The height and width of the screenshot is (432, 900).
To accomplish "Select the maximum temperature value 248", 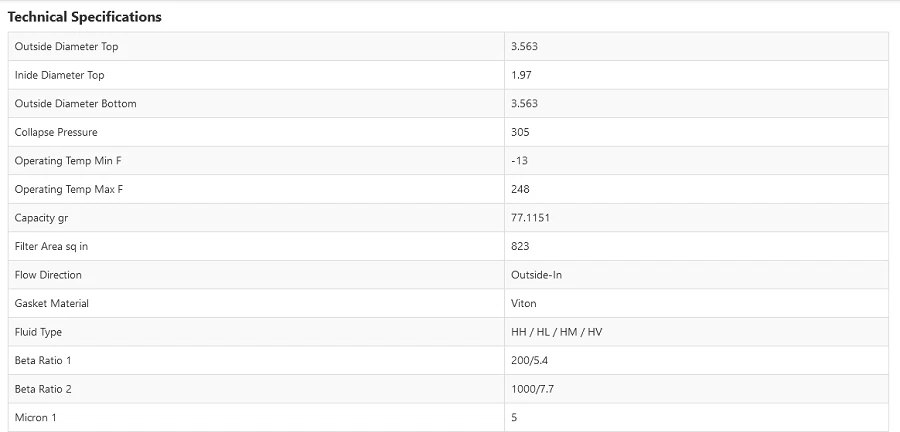I will (x=520, y=189).
